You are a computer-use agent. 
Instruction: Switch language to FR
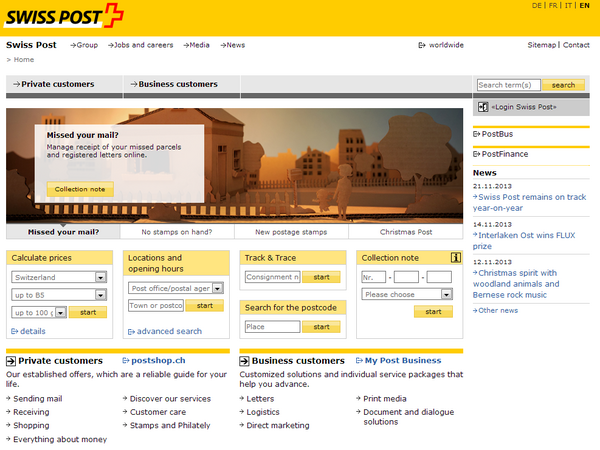coord(553,5)
